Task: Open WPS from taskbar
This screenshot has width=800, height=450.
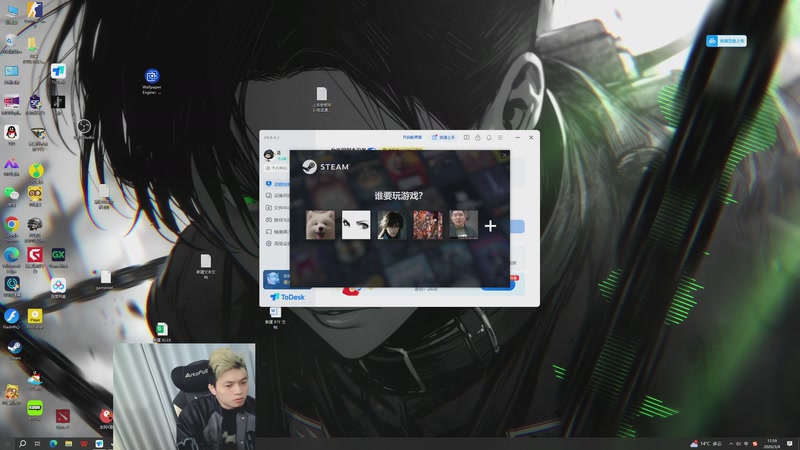Action: click(x=84, y=443)
